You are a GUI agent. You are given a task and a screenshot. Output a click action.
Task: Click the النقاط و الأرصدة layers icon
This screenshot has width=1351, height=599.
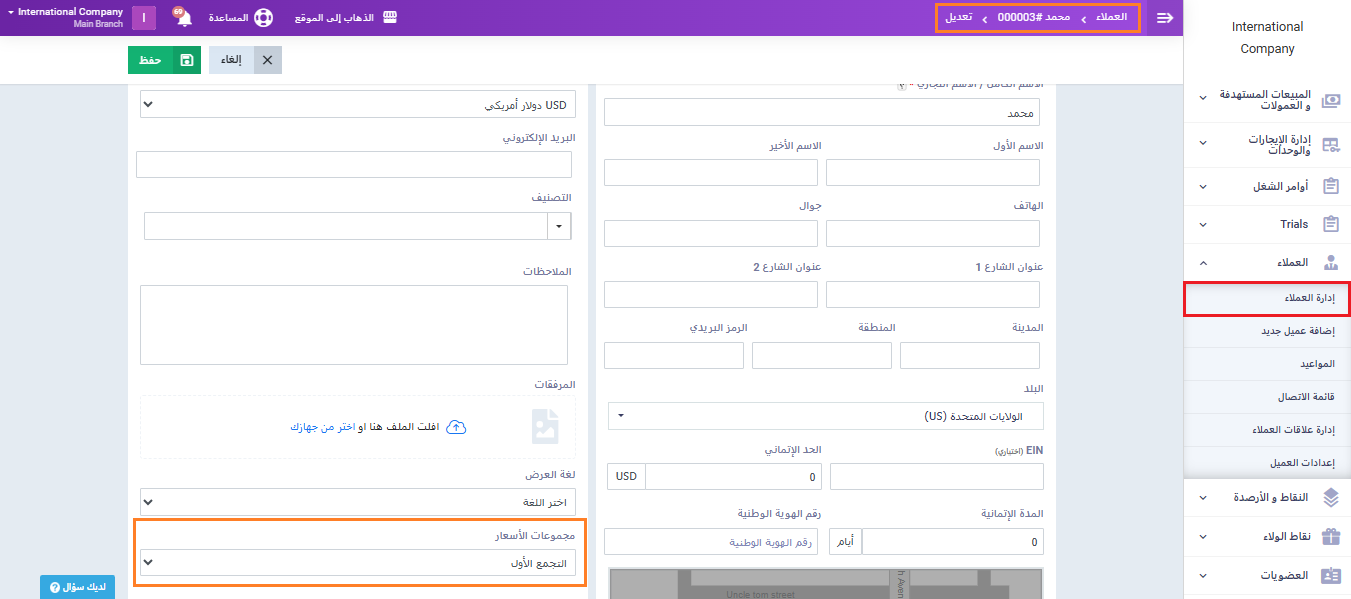coord(1330,497)
